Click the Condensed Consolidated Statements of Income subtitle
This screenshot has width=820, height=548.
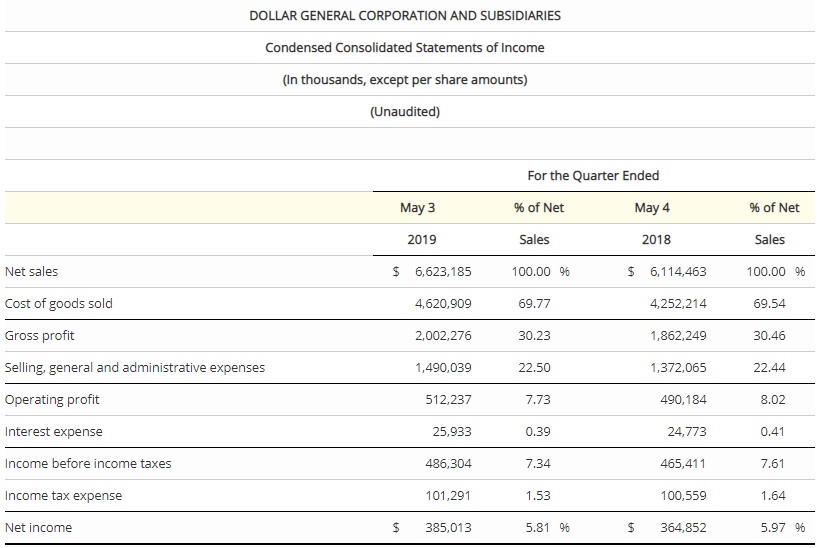pyautogui.click(x=405, y=47)
